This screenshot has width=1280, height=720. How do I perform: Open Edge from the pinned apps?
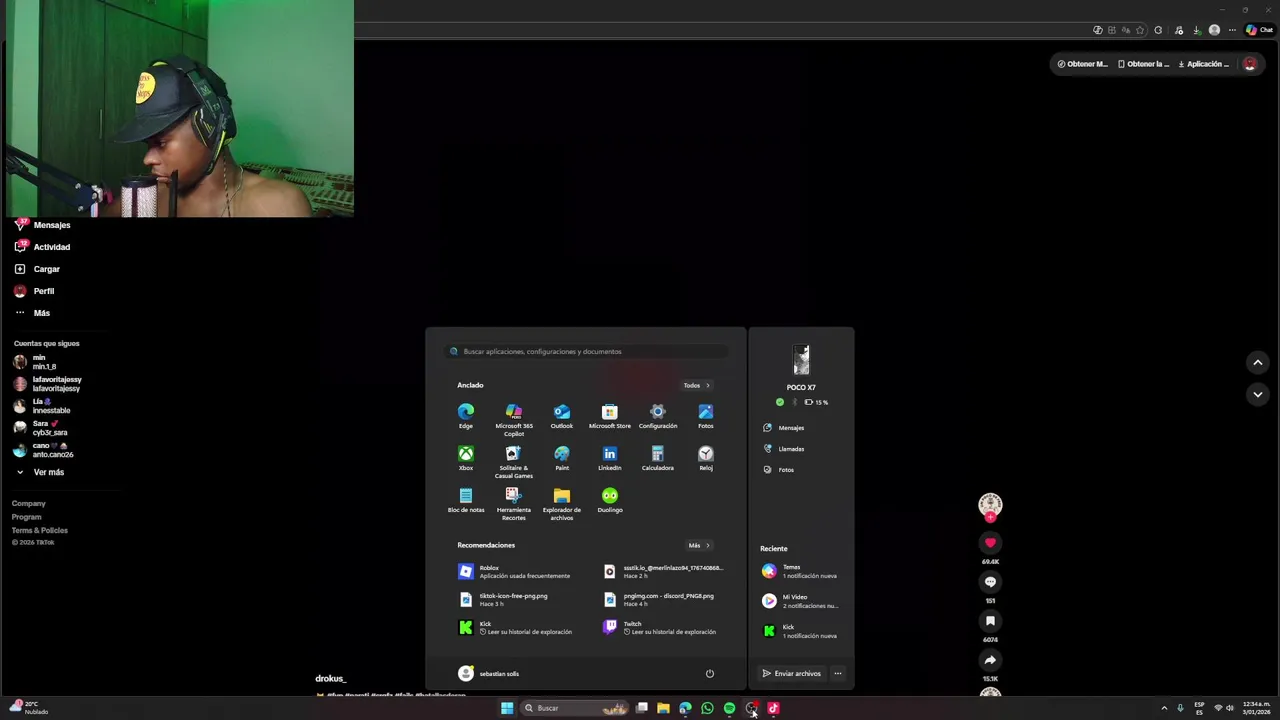466,416
